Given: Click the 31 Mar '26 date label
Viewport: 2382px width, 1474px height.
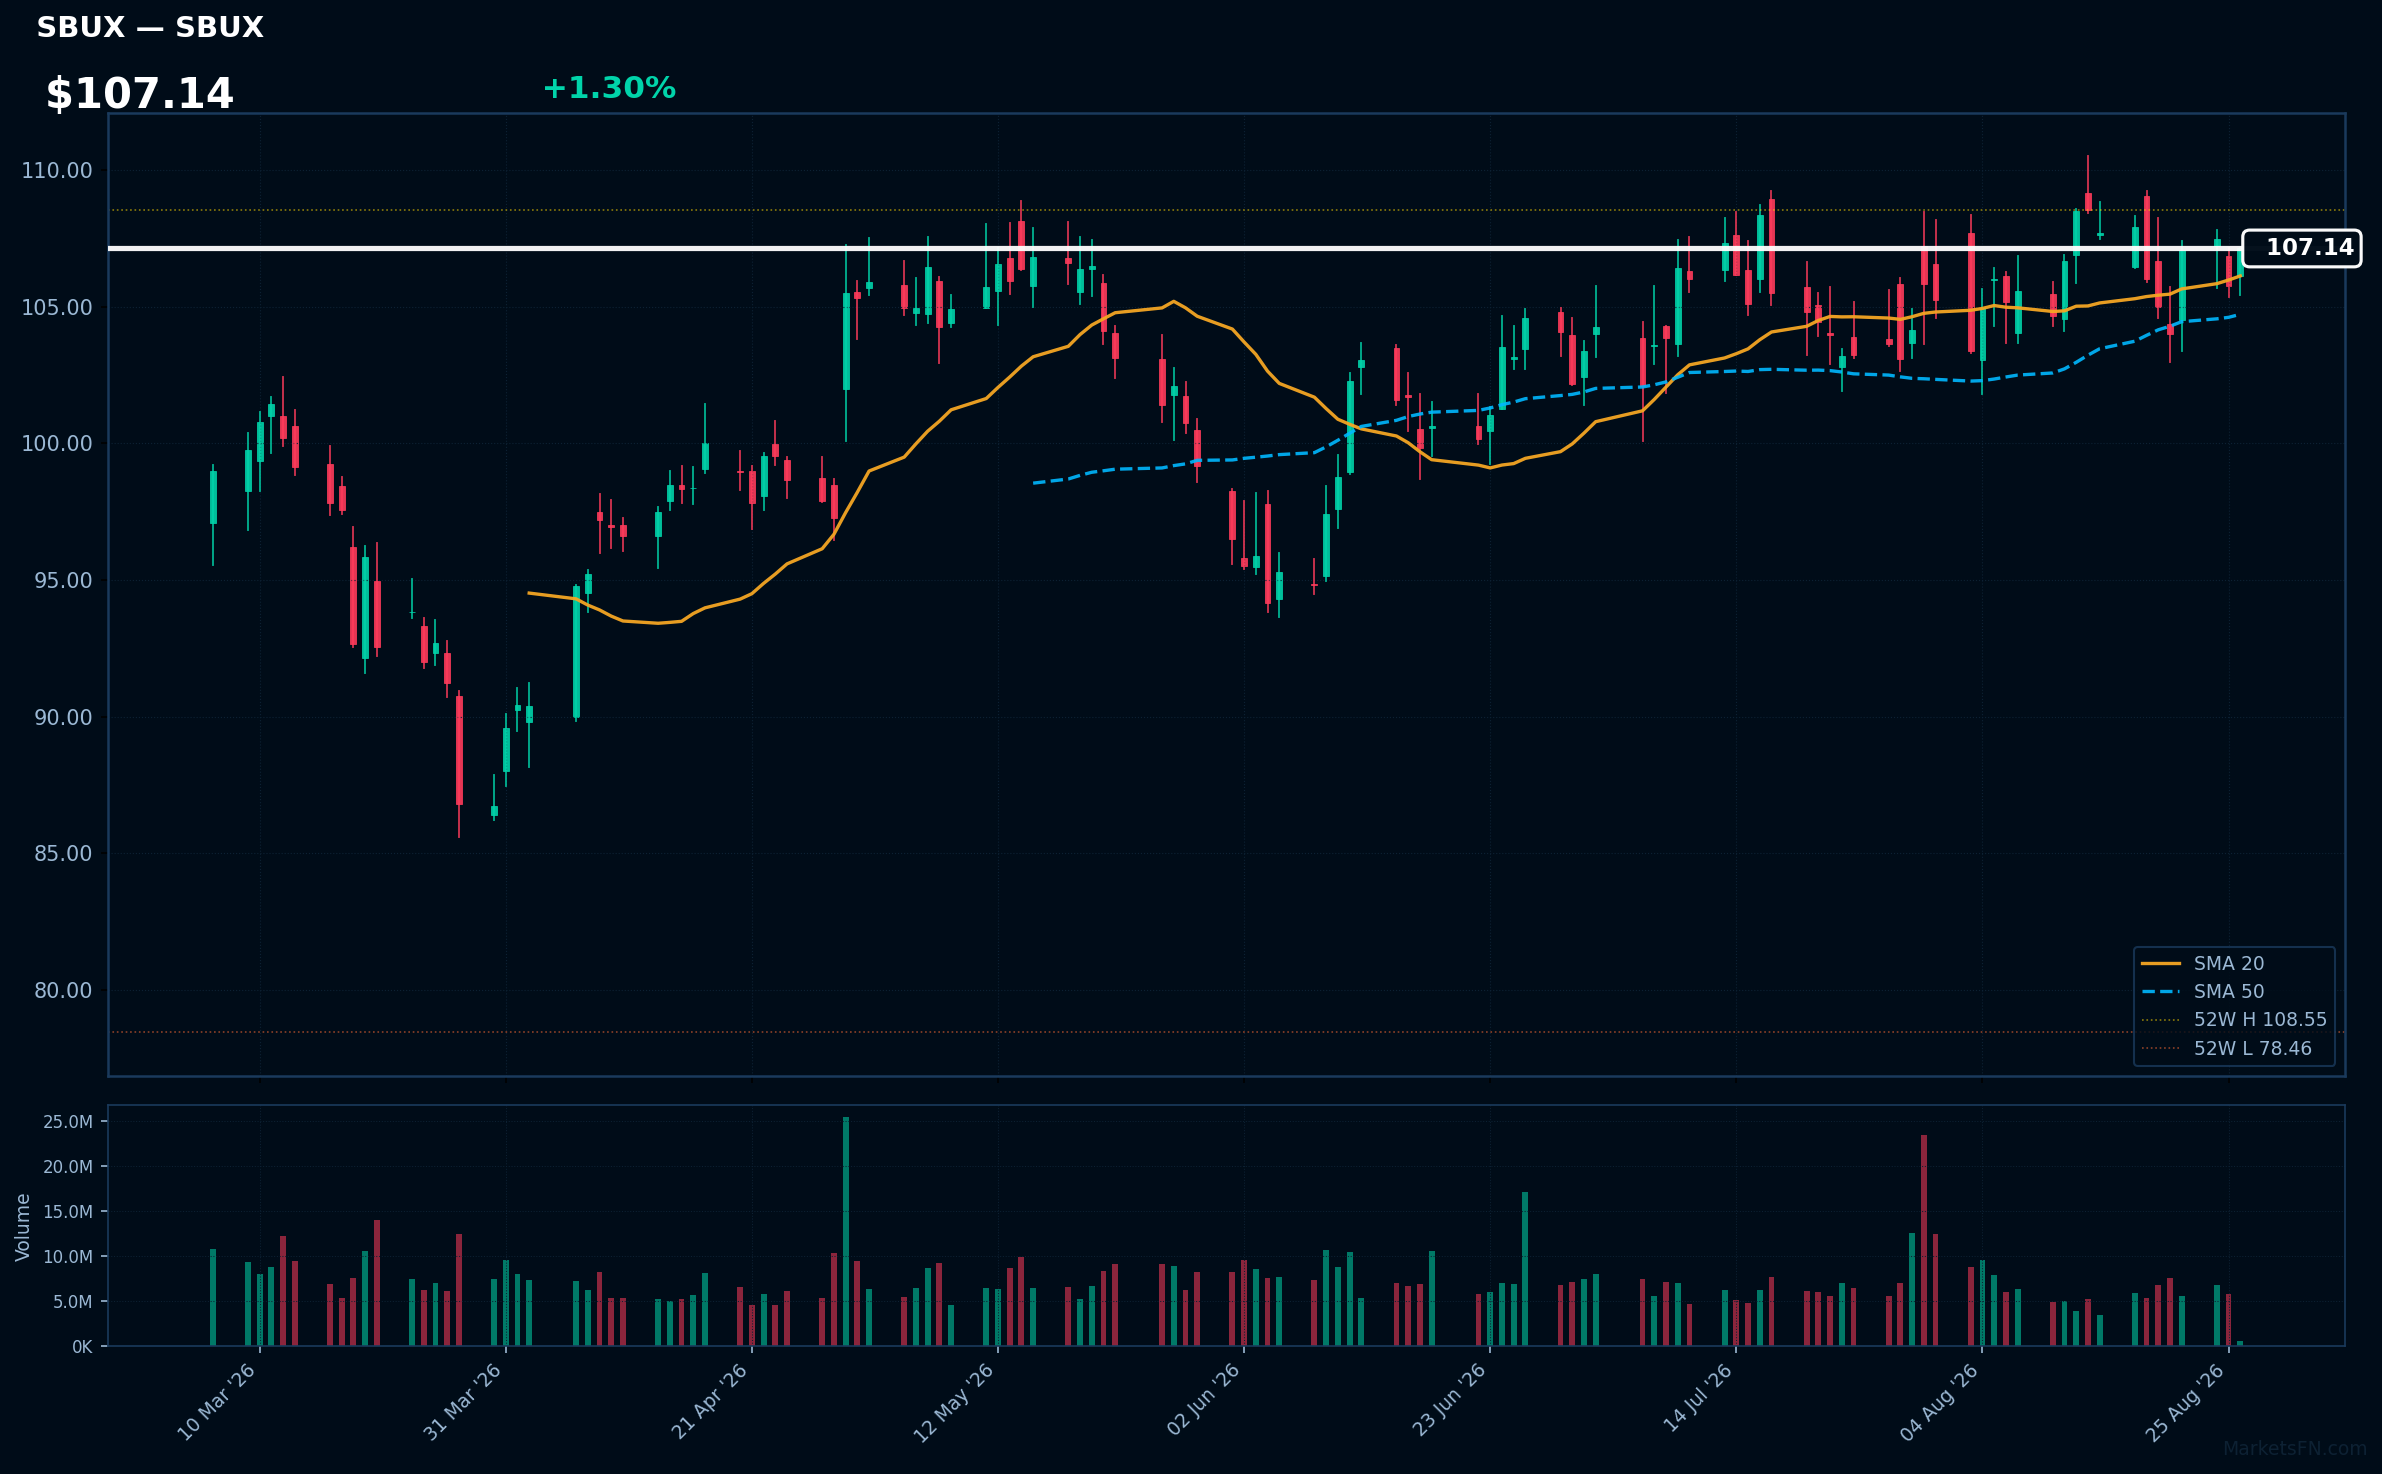Looking at the screenshot, I should [462, 1402].
